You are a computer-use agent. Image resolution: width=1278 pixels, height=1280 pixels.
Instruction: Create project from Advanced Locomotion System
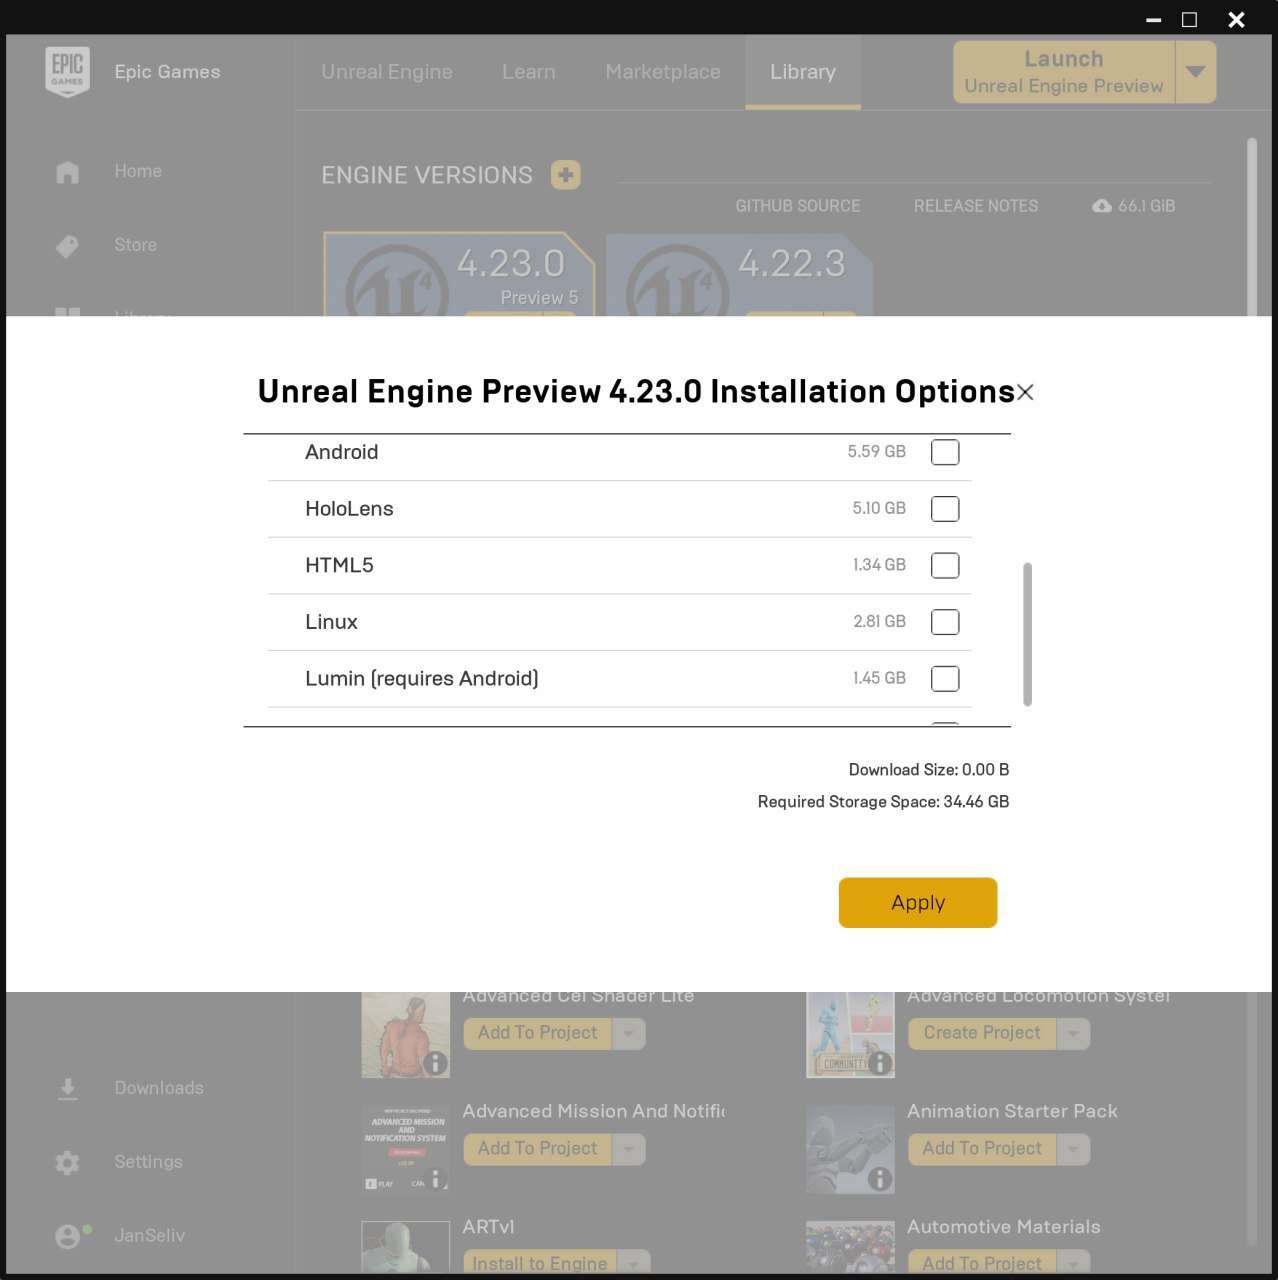981,1033
